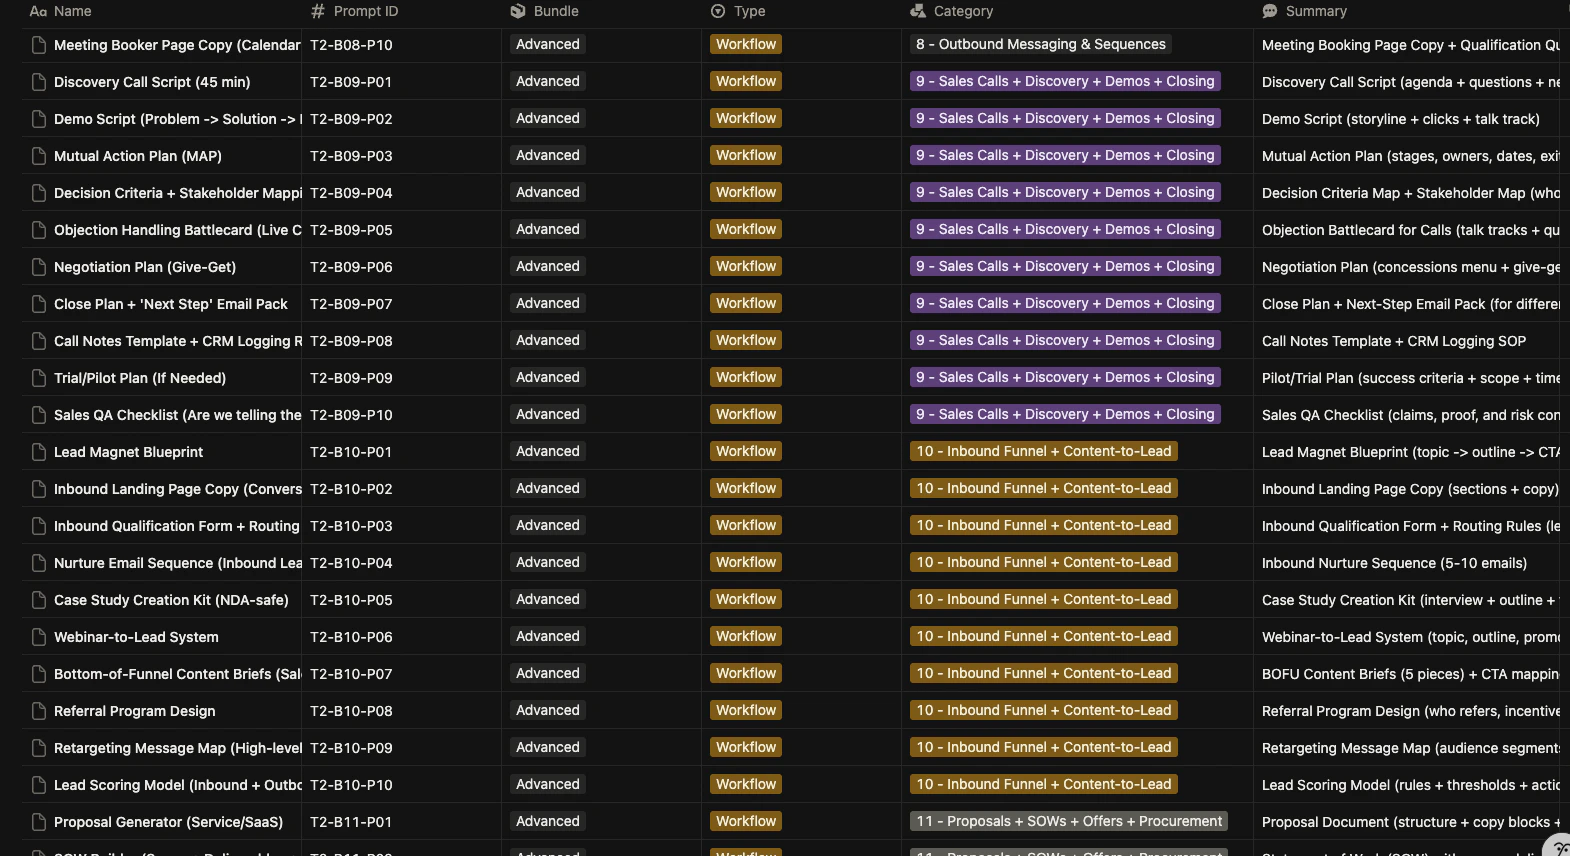Screen dimensions: 1570x856
Task: Open the Negotiation Plan (Give-Get) page
Action: point(145,267)
